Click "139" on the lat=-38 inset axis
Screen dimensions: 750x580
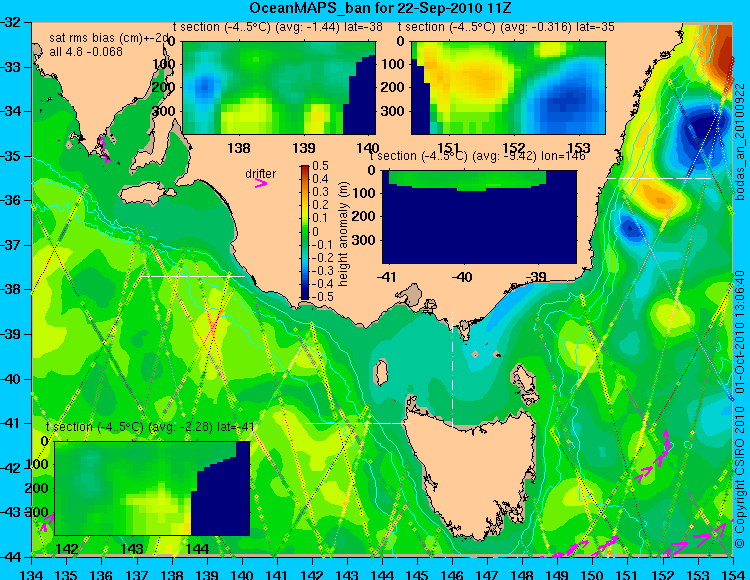pos(304,148)
